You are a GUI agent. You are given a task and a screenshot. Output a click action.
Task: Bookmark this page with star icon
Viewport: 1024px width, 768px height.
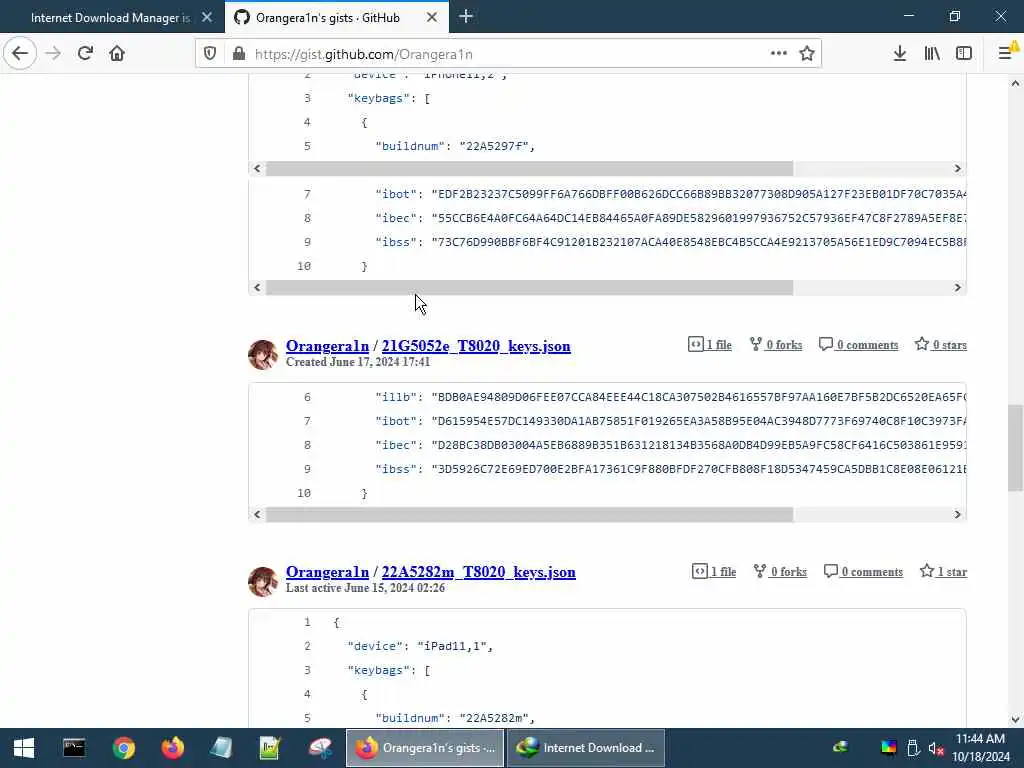tap(807, 54)
